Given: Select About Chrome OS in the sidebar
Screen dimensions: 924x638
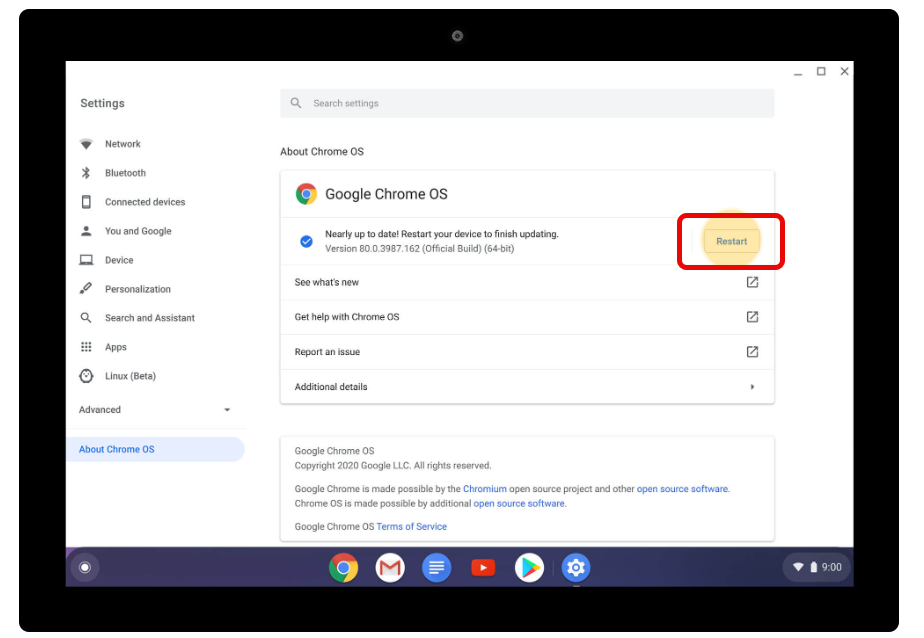Looking at the screenshot, I should click(117, 448).
